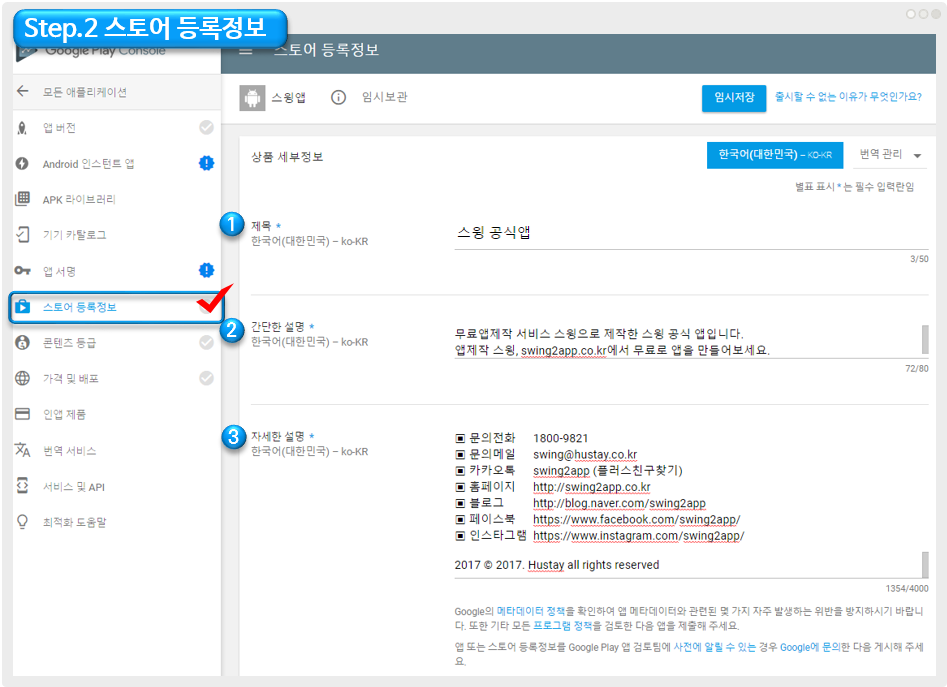The width and height of the screenshot is (947, 687).
Task: Open the Google에 문의 link
Action: click(810, 647)
